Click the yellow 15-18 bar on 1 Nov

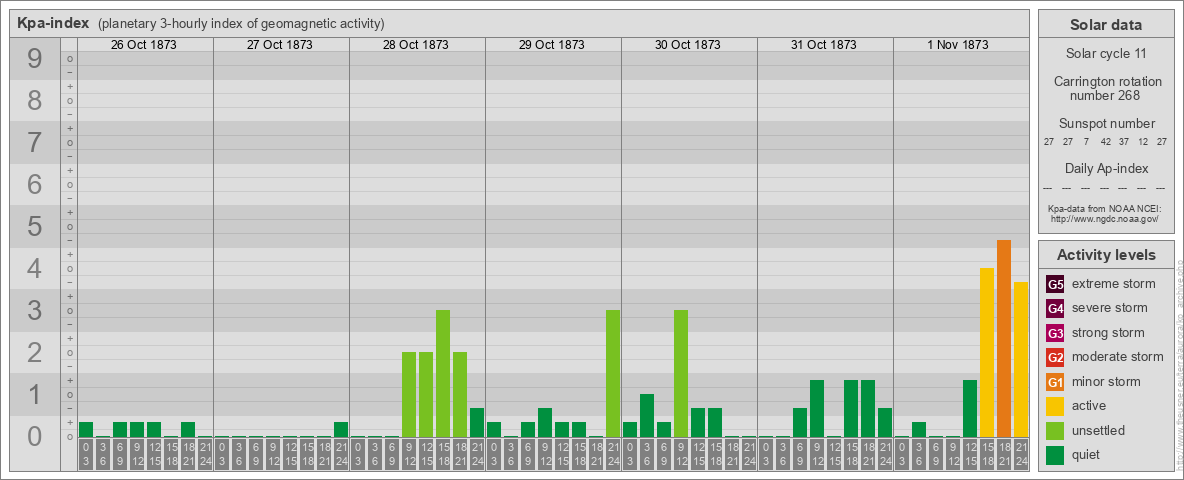click(x=987, y=352)
